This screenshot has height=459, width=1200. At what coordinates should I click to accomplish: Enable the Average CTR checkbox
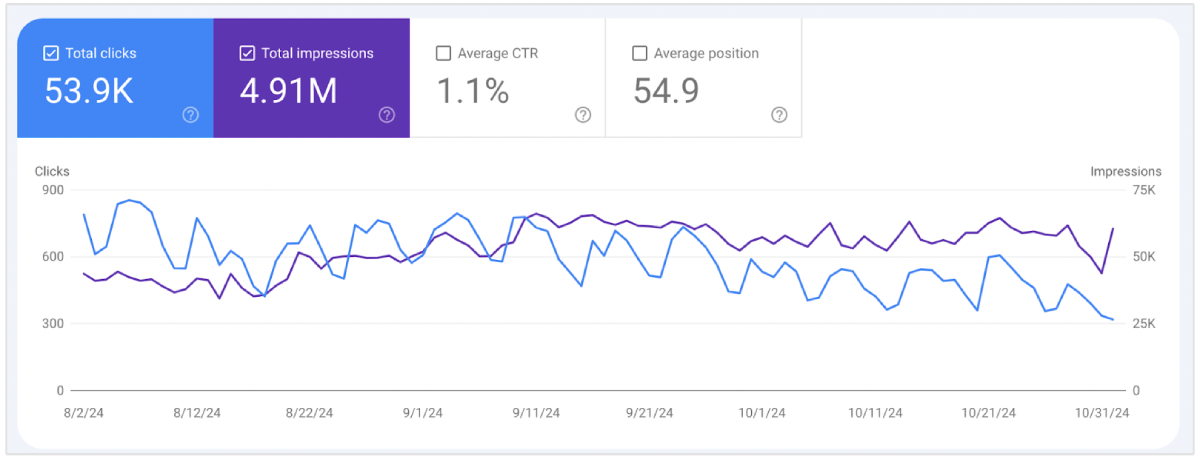pyautogui.click(x=444, y=54)
